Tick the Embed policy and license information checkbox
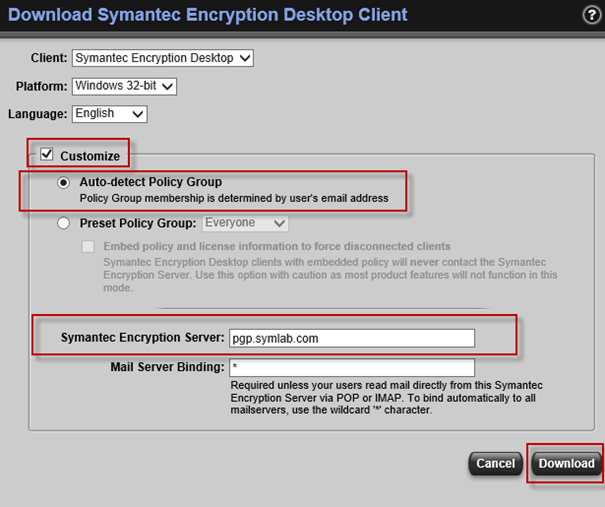Screen dimensions: 605x507 [x=89, y=246]
